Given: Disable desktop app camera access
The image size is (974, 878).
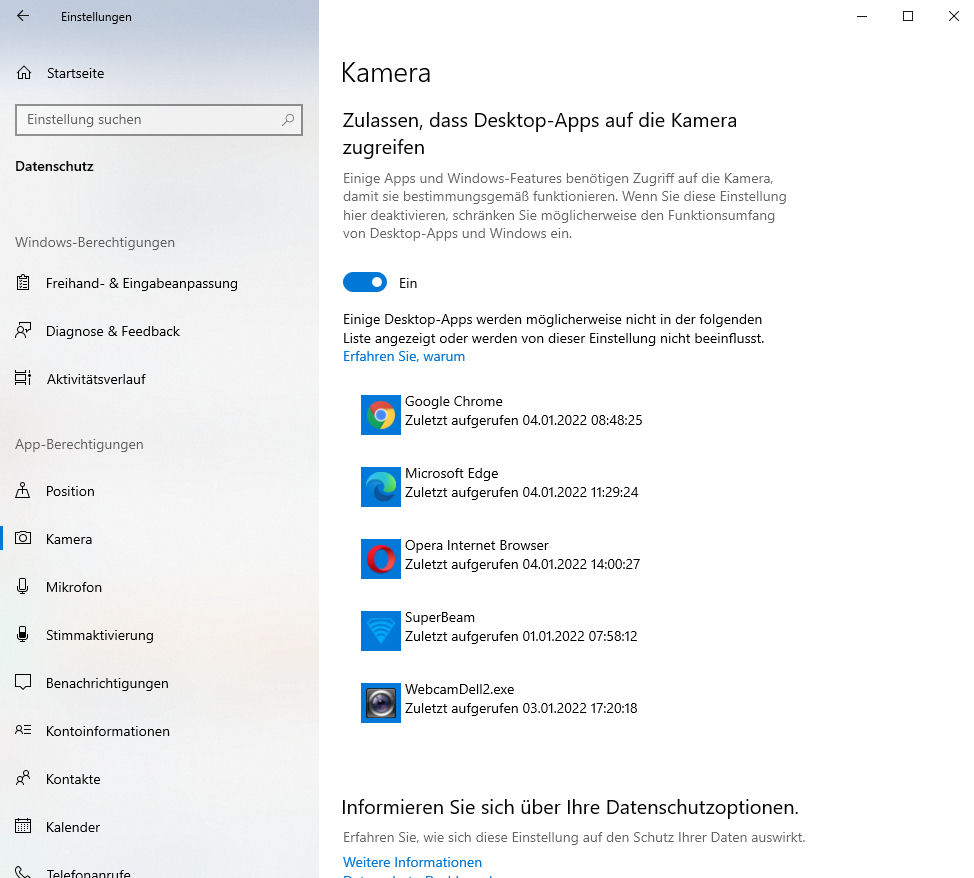Looking at the screenshot, I should pos(365,282).
